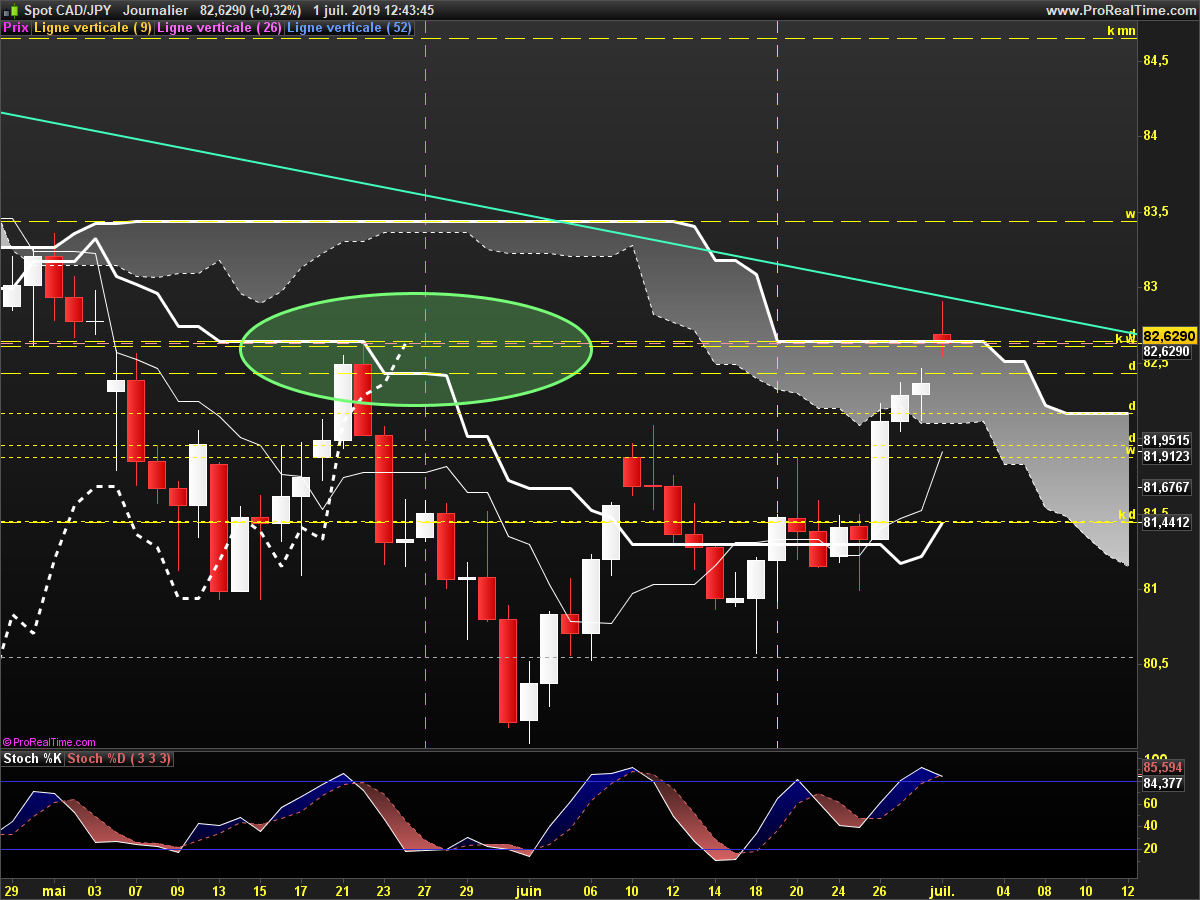1200x900 pixels.
Task: Click the juil. month label on time axis
Action: click(x=941, y=890)
